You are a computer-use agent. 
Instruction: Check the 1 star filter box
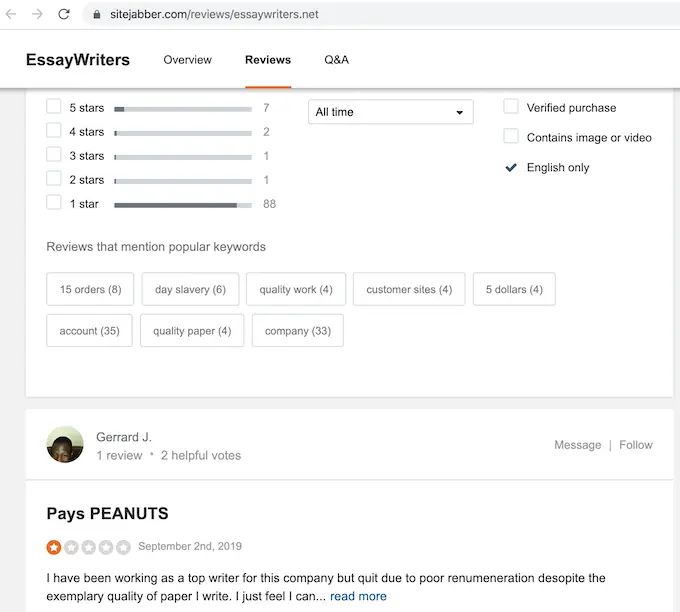[x=54, y=203]
